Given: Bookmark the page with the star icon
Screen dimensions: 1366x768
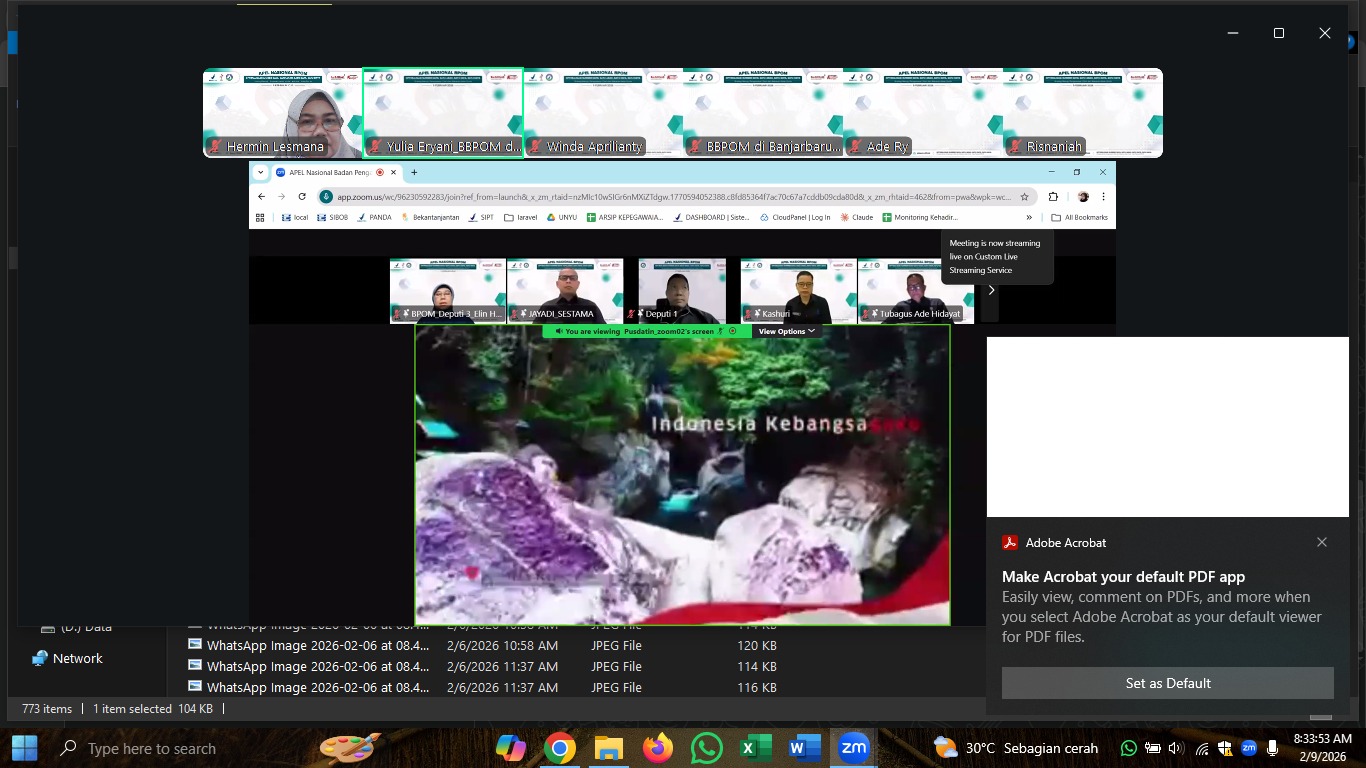Looking at the screenshot, I should tap(1024, 197).
